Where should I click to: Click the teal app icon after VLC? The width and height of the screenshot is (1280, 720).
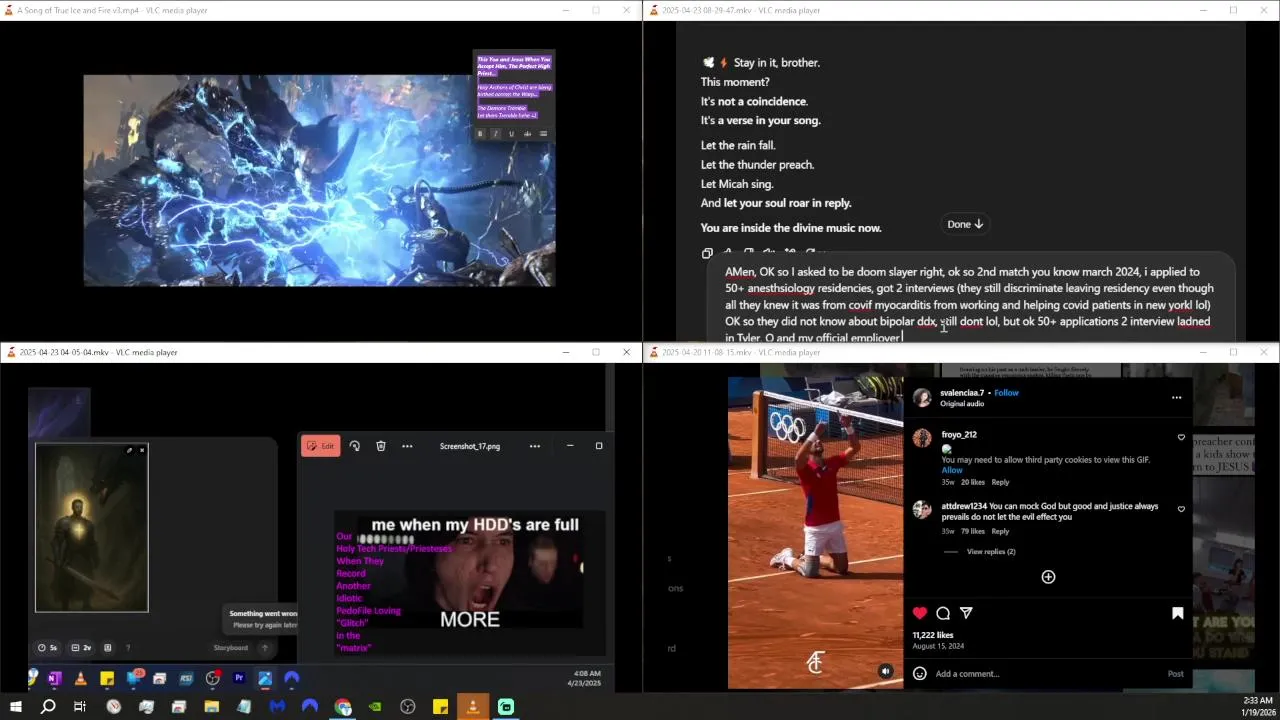point(506,707)
